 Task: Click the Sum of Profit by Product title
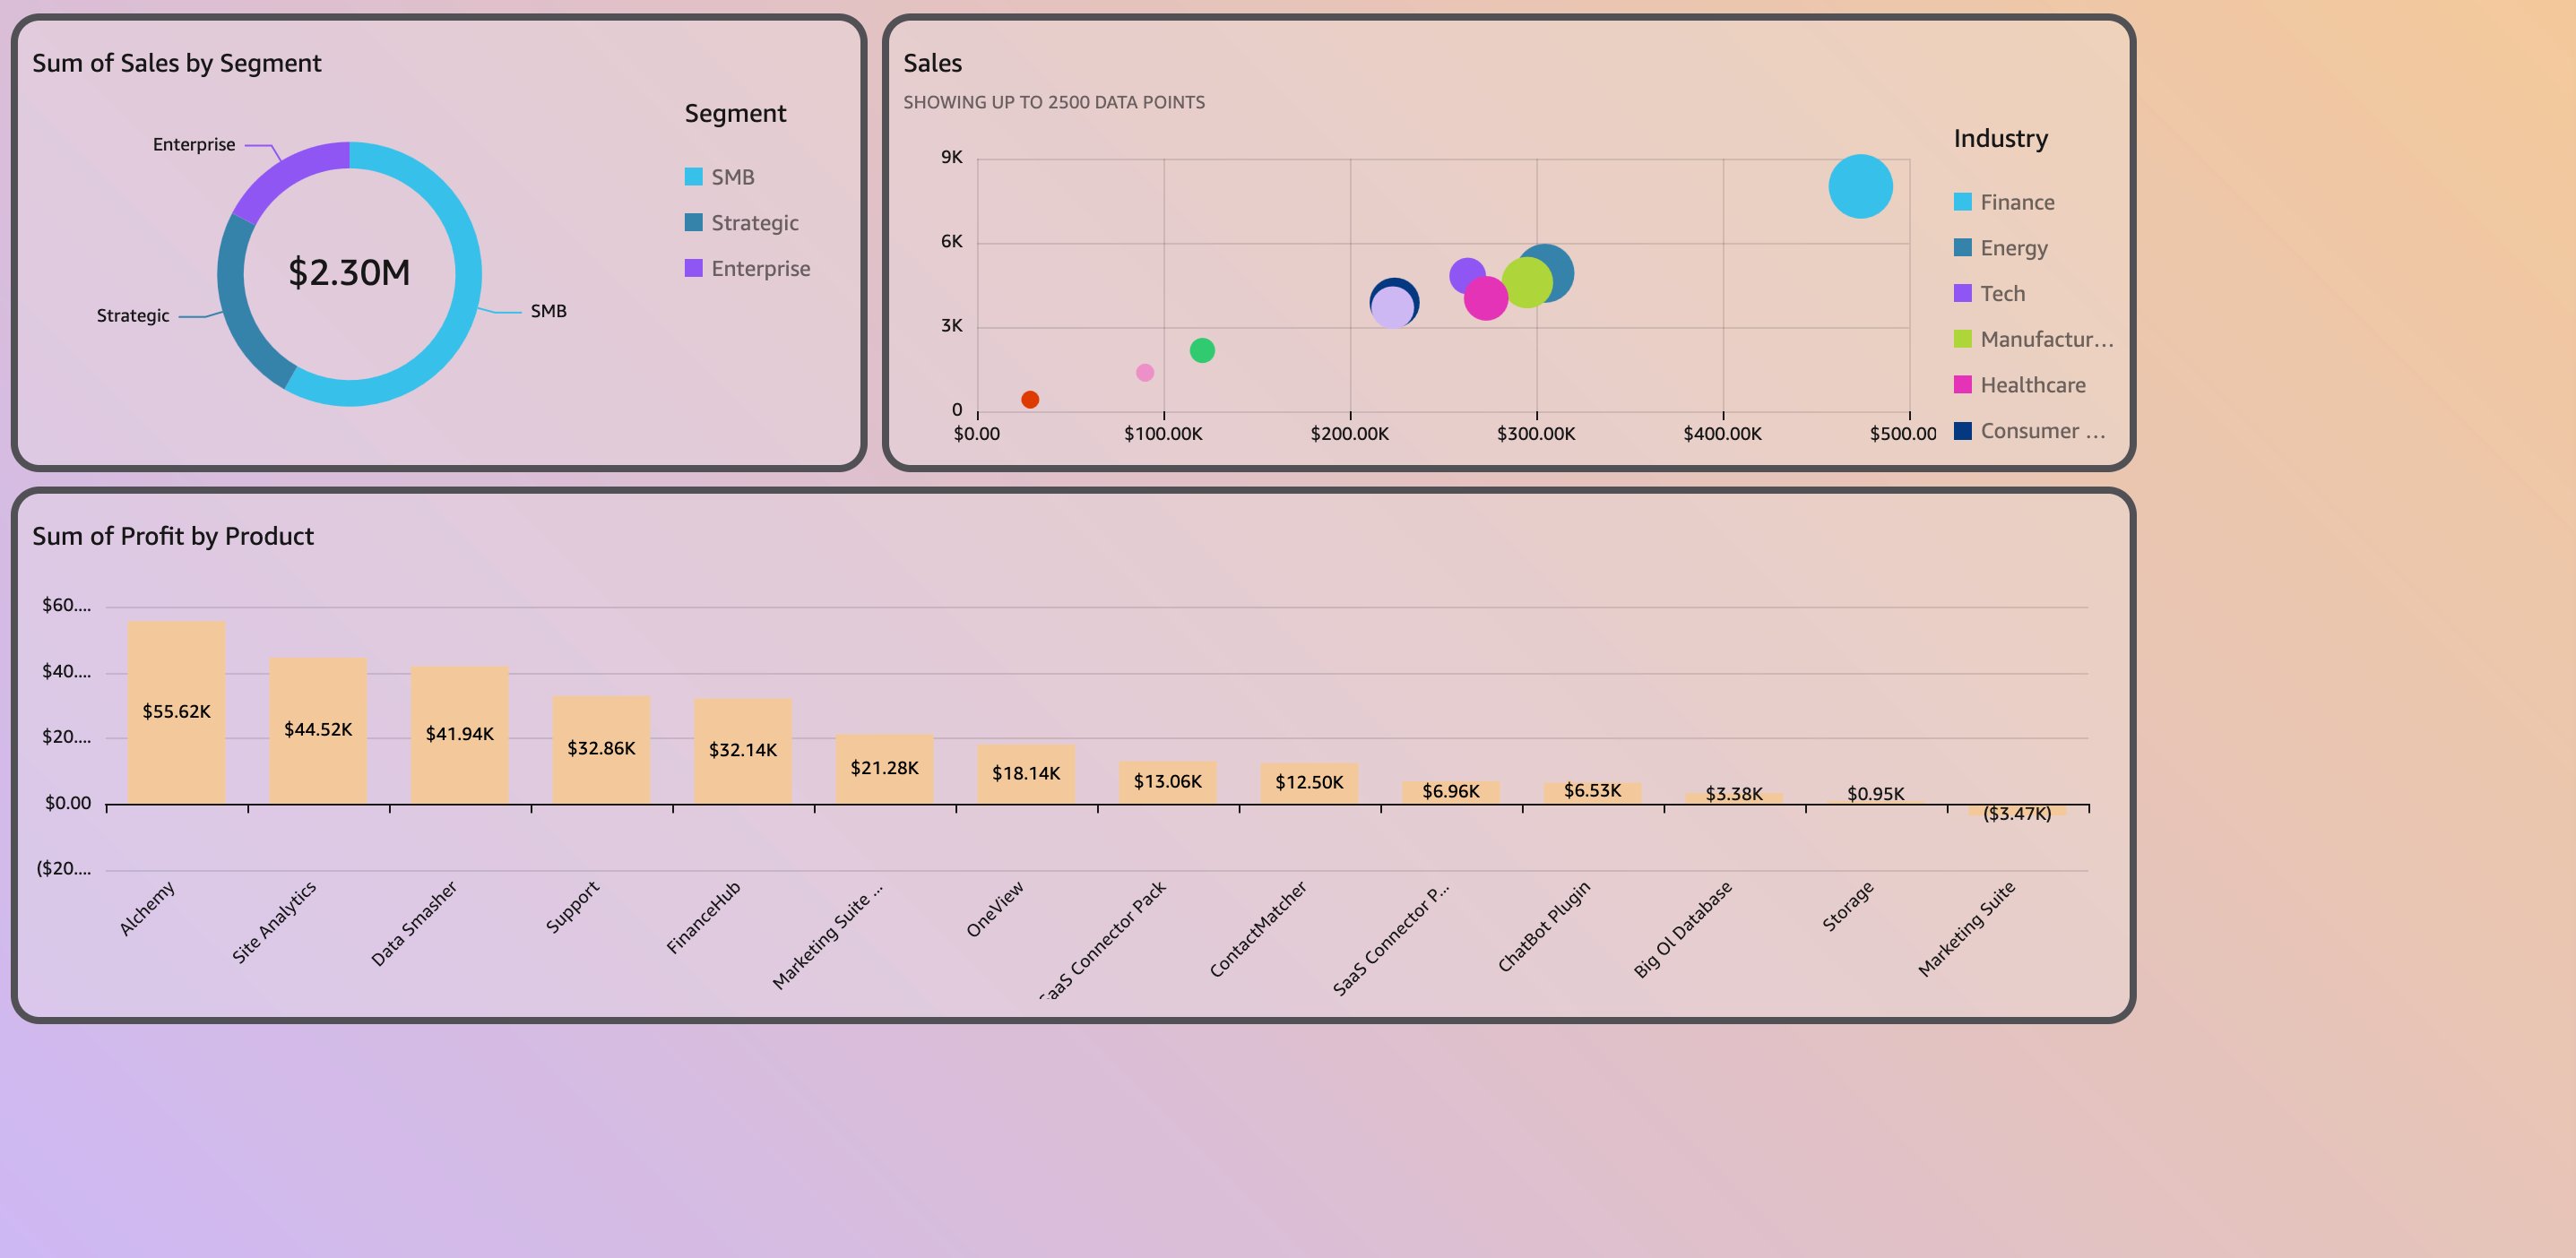coord(173,536)
